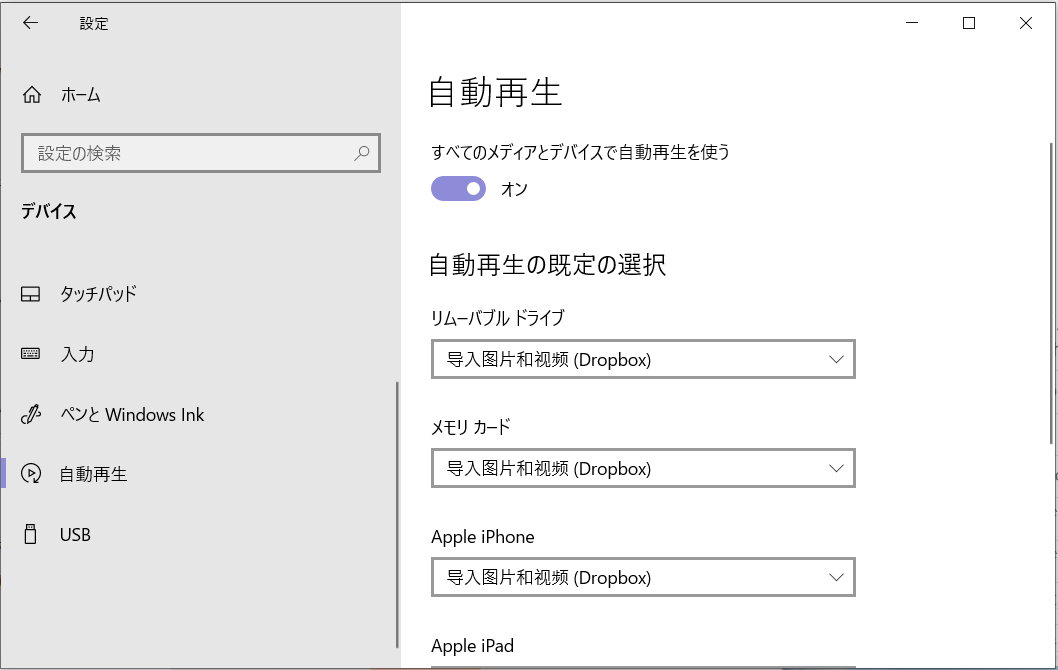Click the keyboard input icon
This screenshot has height=670, width=1058.
(31, 354)
